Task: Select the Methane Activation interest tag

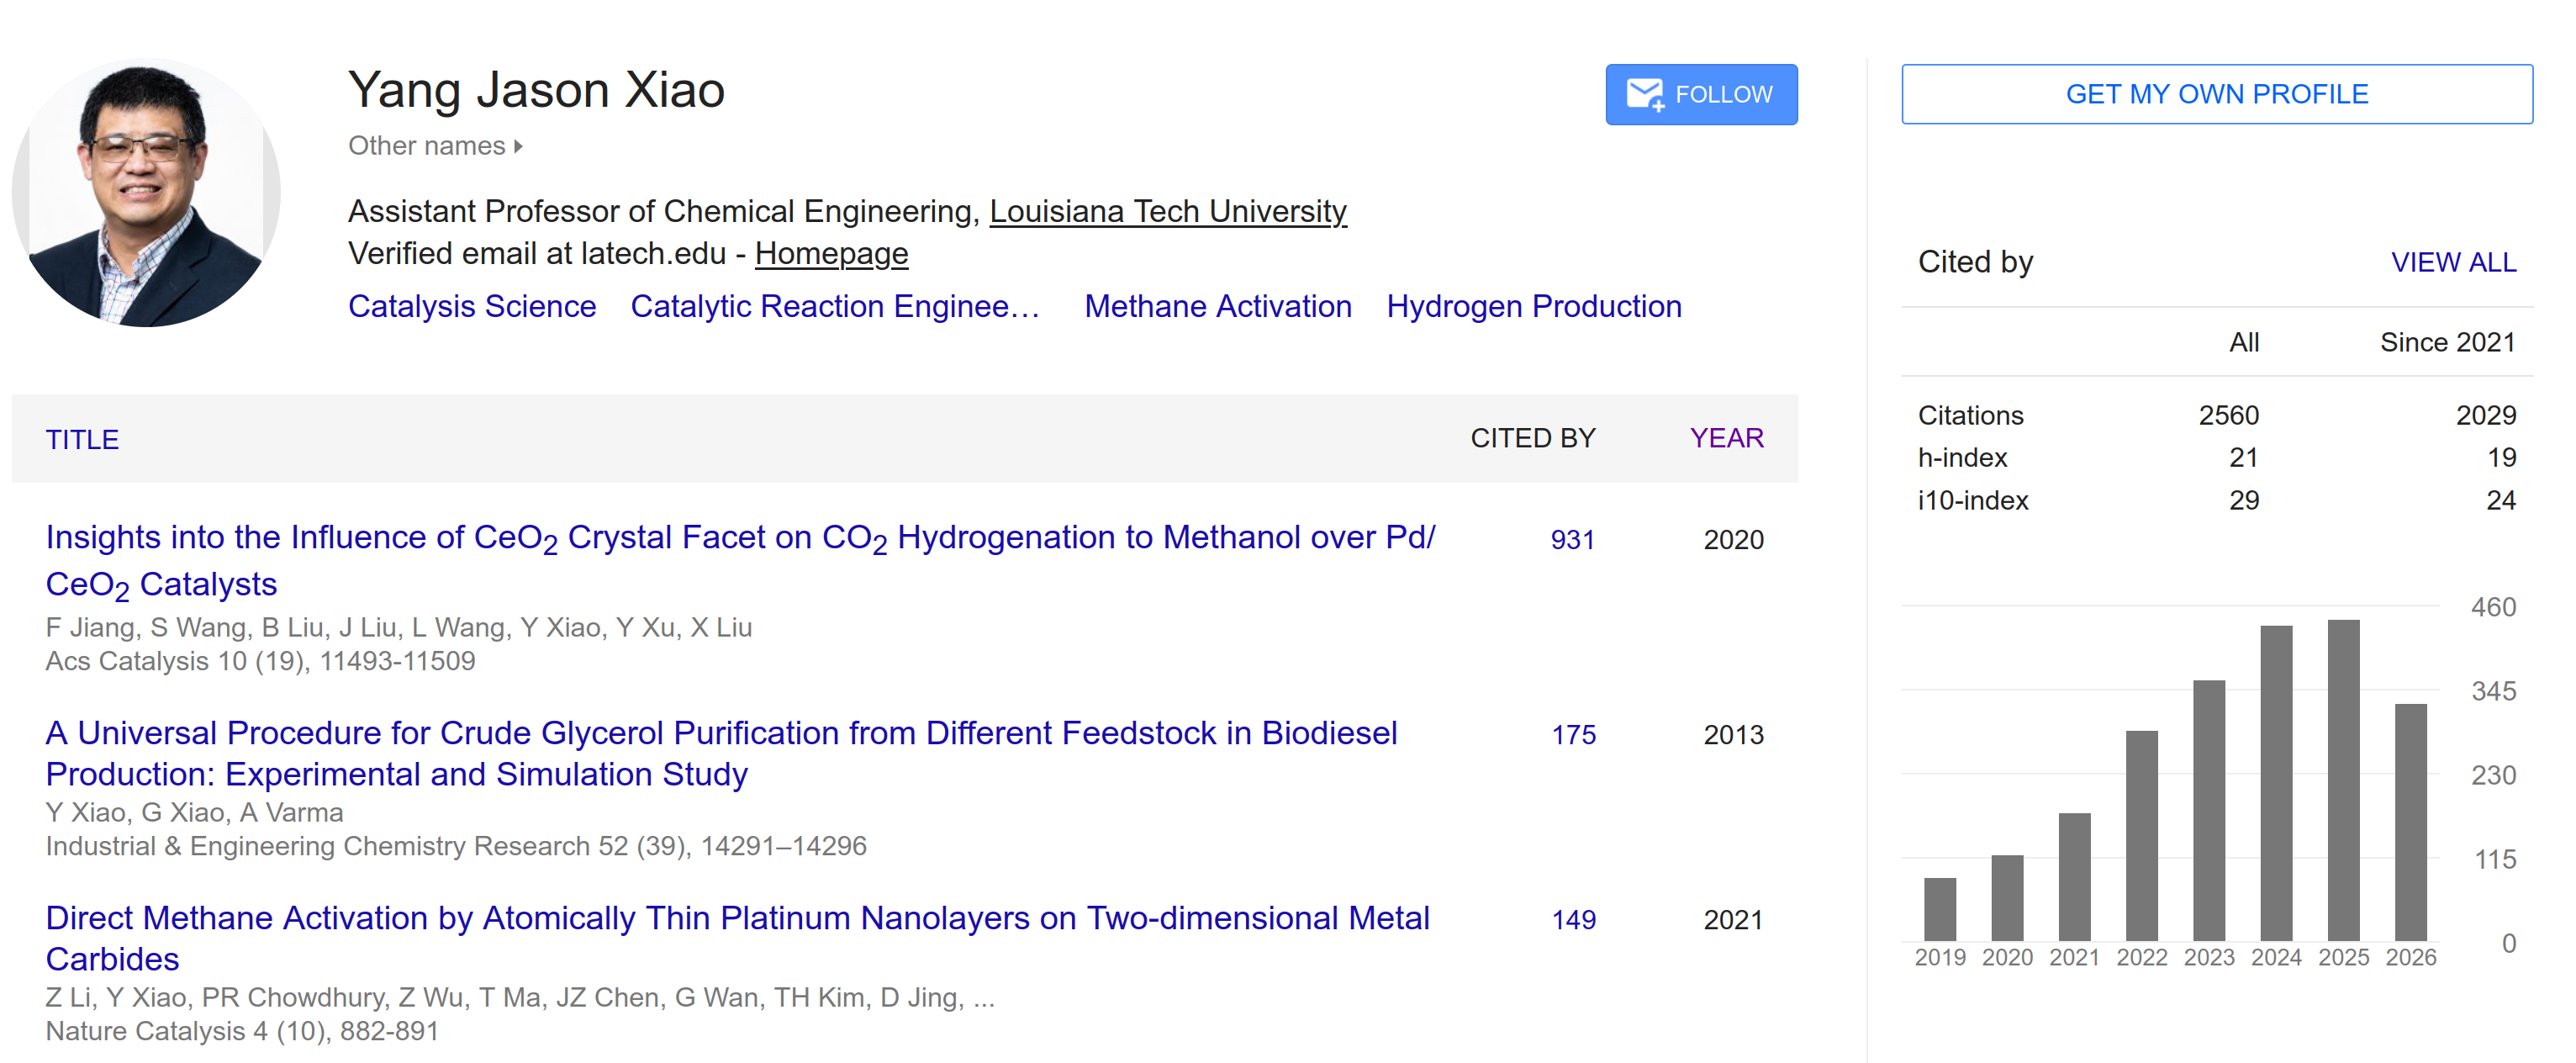Action: point(1218,306)
